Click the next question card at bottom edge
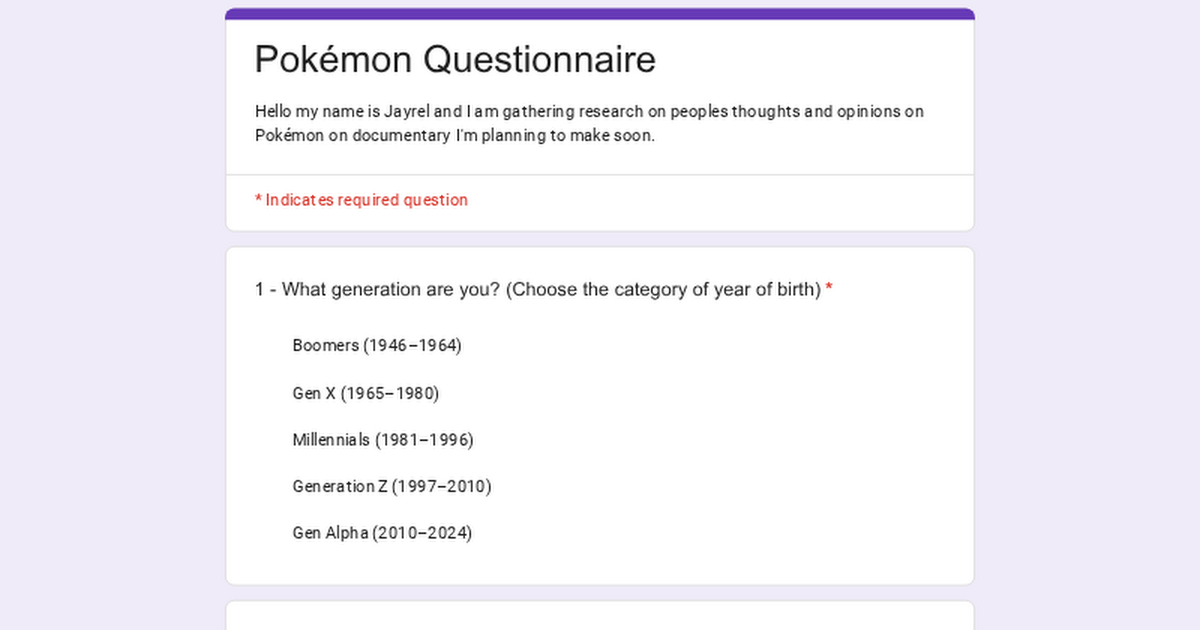The image size is (1200, 630). (x=600, y=615)
